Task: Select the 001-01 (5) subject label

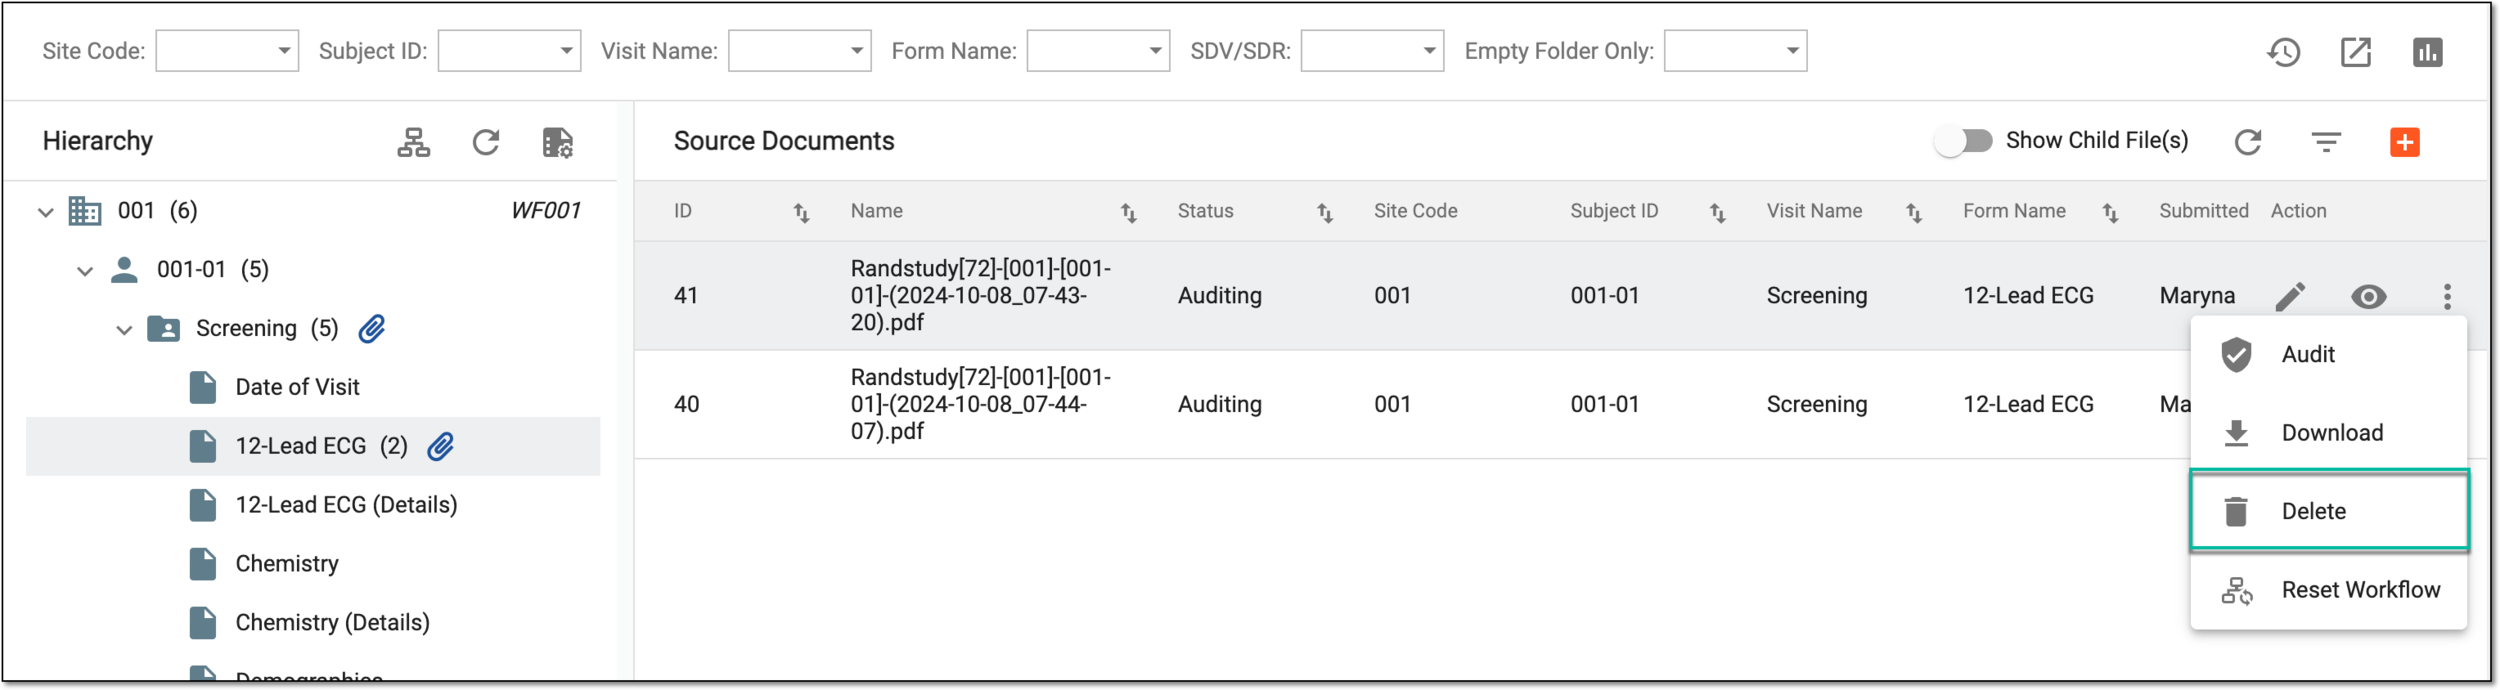Action: point(212,269)
